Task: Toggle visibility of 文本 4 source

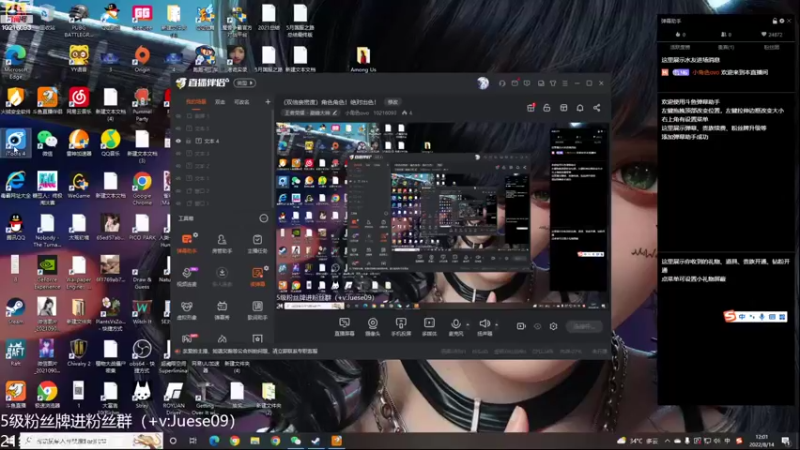Action: click(178, 141)
